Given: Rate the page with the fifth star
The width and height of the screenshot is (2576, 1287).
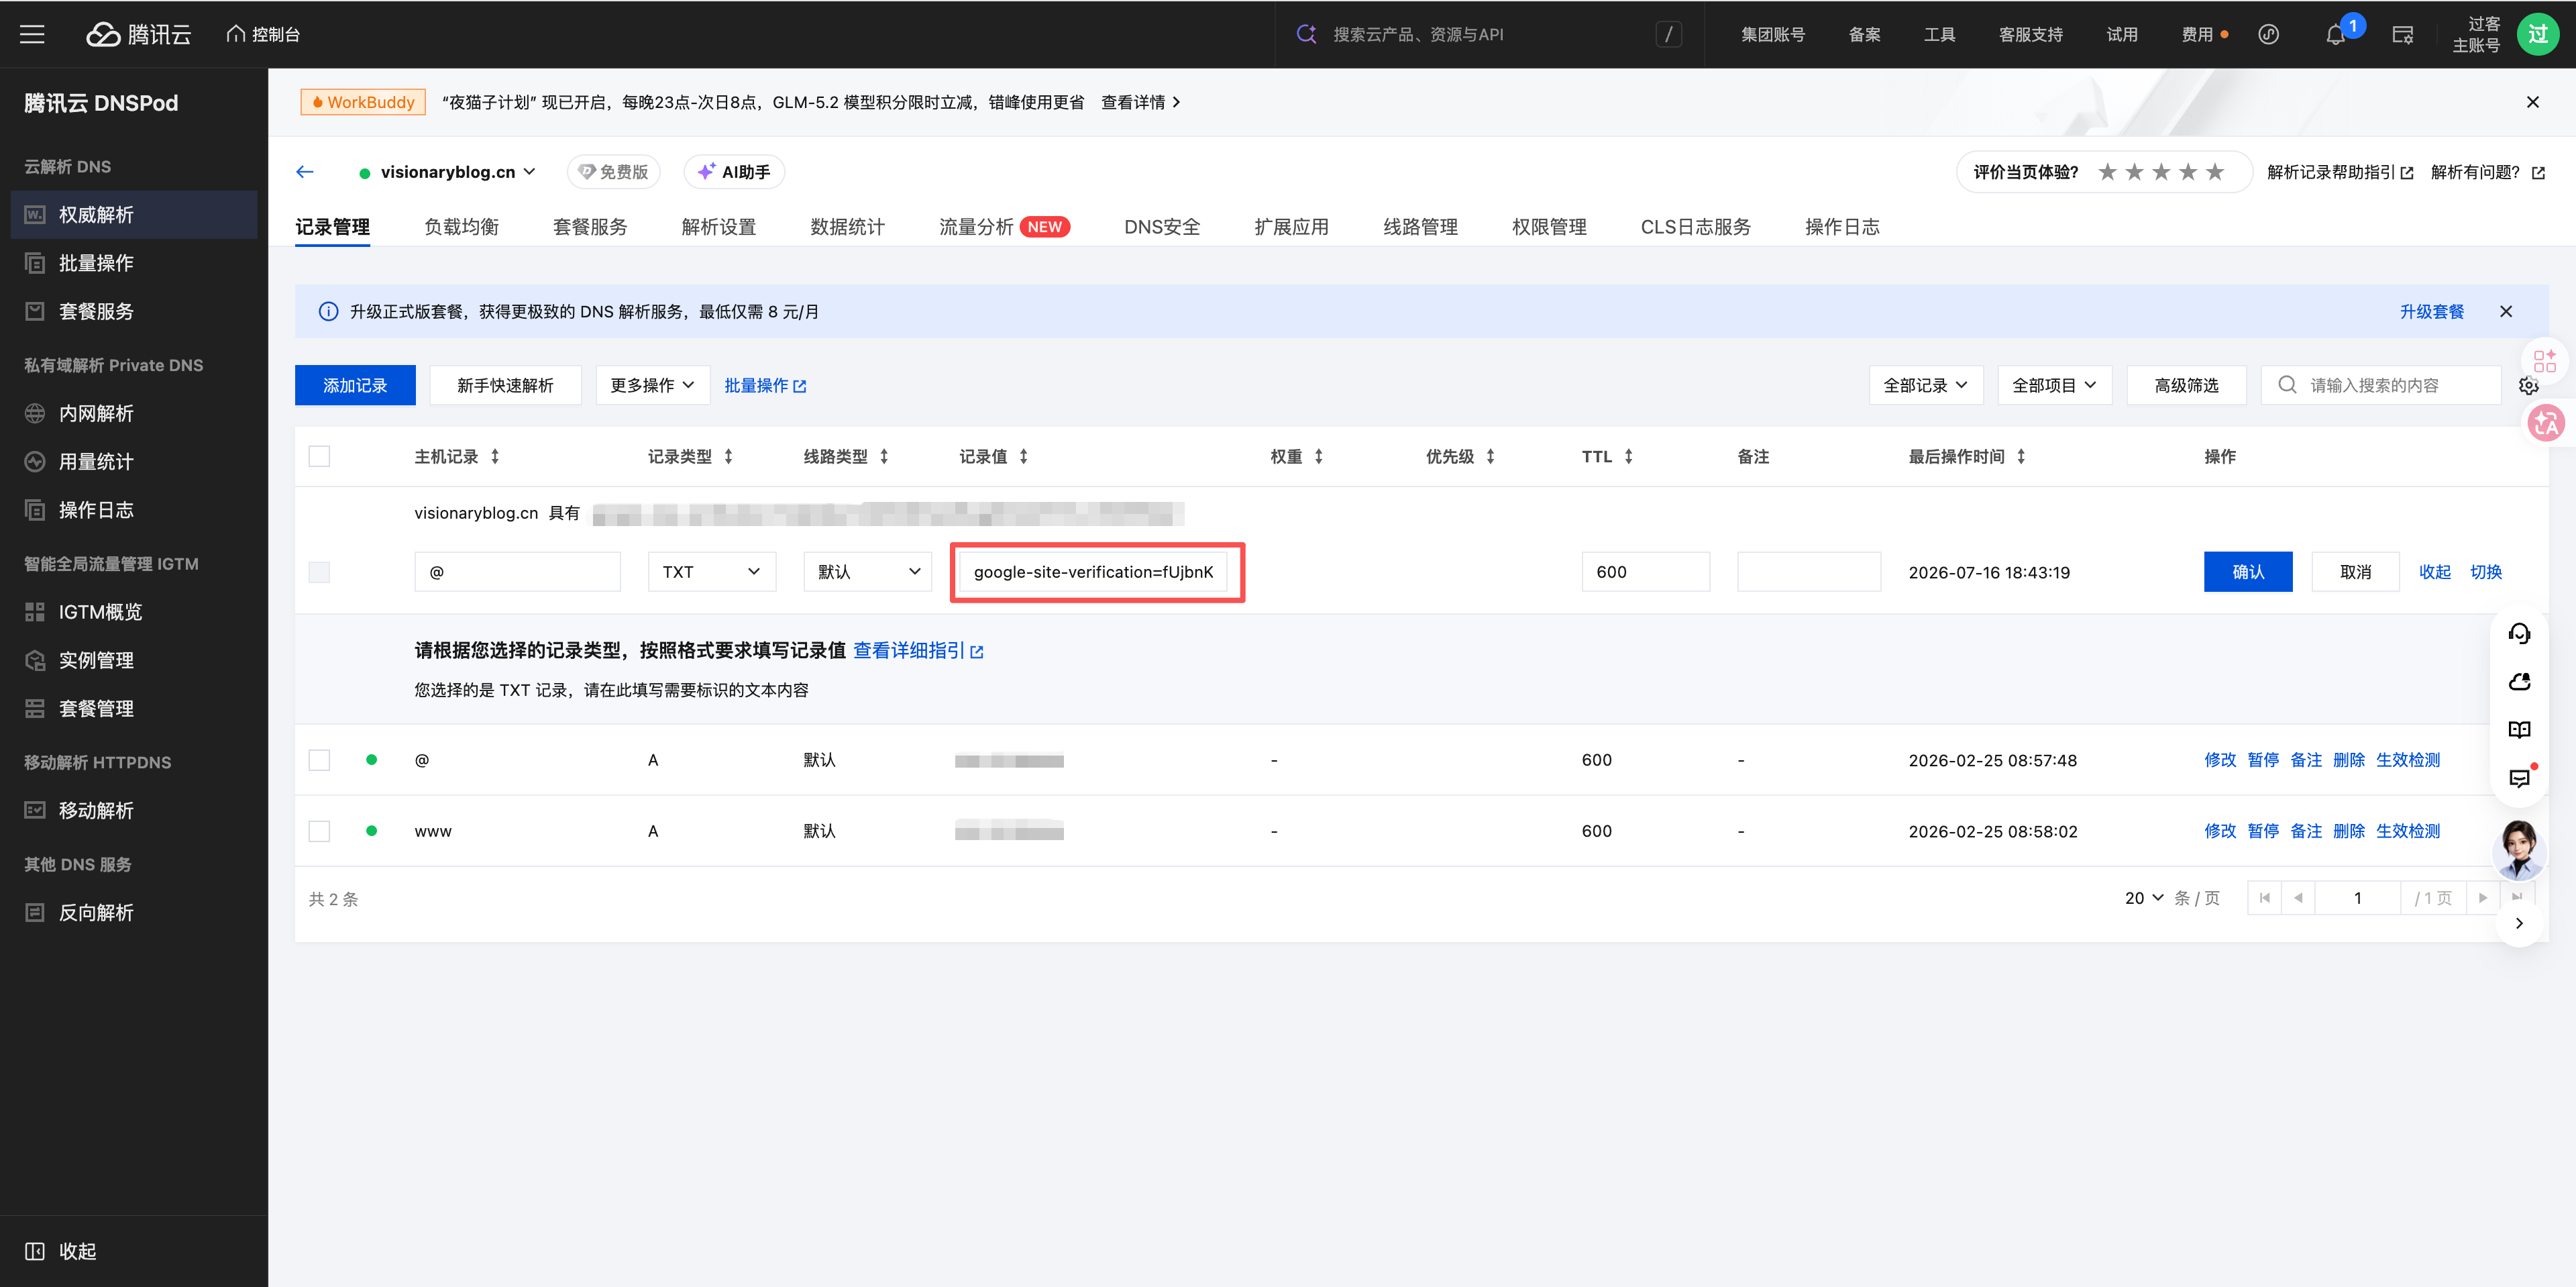Looking at the screenshot, I should [x=2214, y=172].
